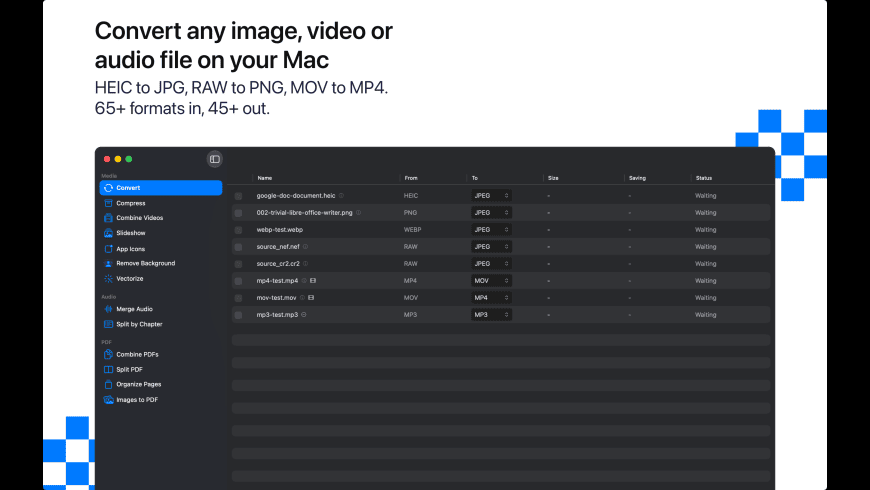Click the HEIC source format cell

(411, 196)
